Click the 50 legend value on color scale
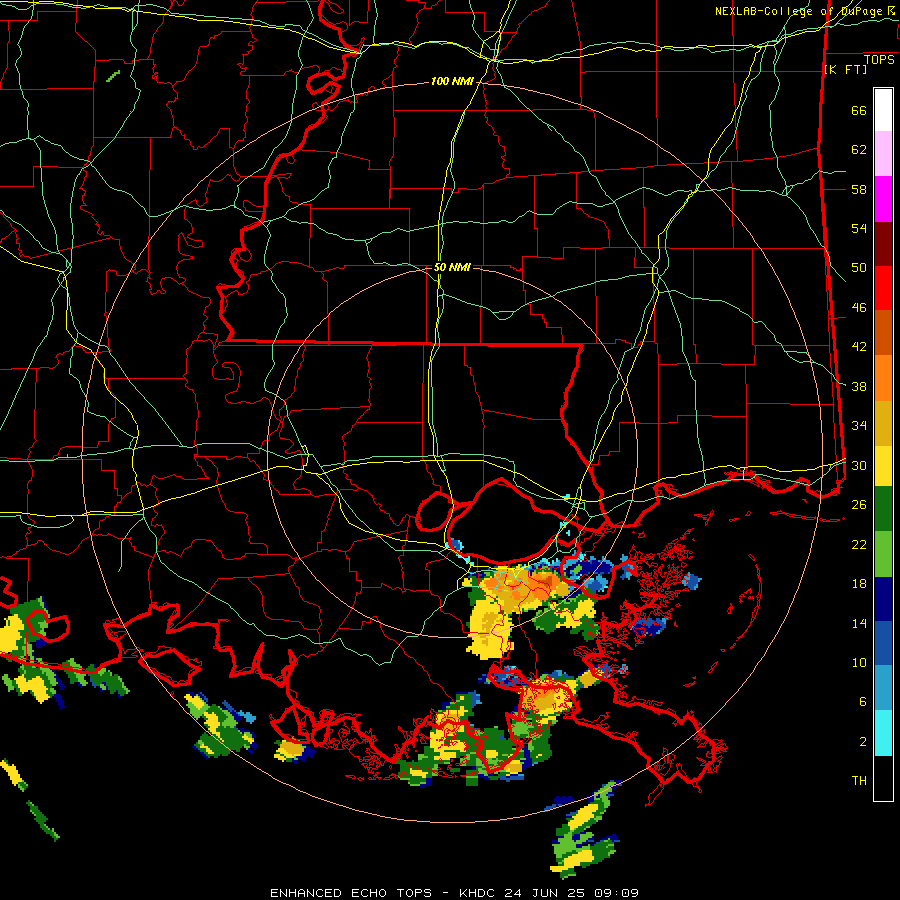900x900 pixels. (859, 268)
